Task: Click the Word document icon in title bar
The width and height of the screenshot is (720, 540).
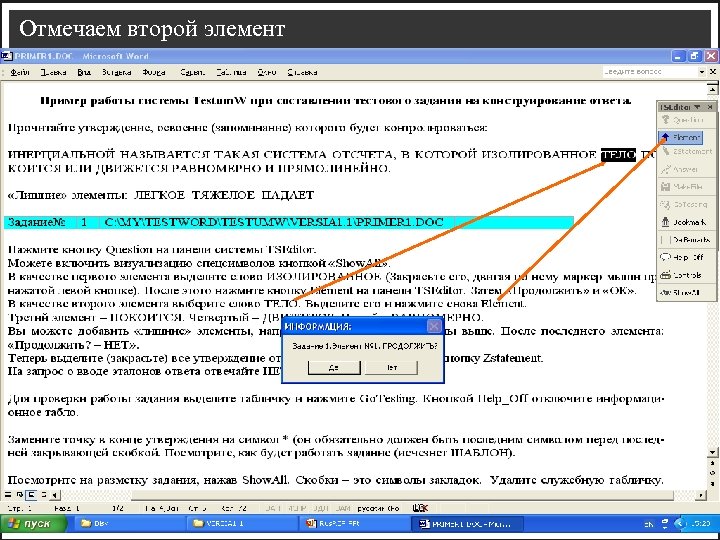Action: tap(6, 56)
